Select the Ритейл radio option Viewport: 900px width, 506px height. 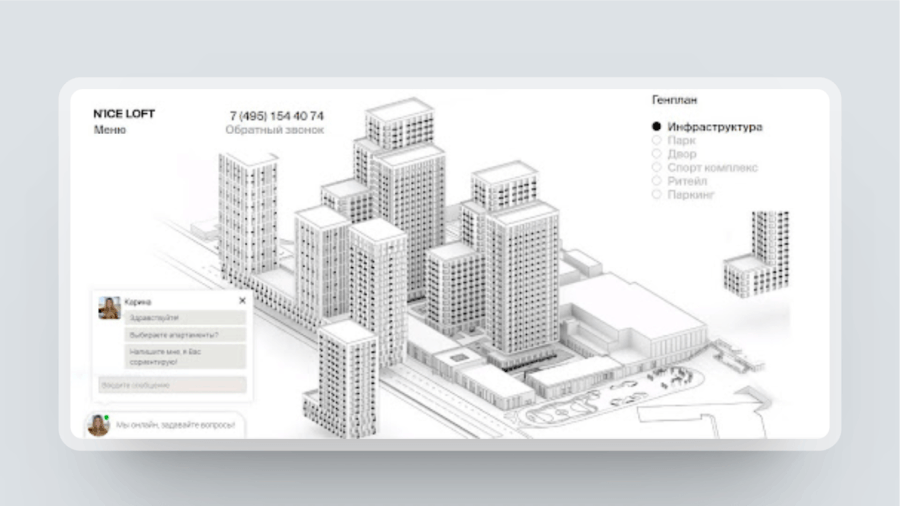(680, 181)
